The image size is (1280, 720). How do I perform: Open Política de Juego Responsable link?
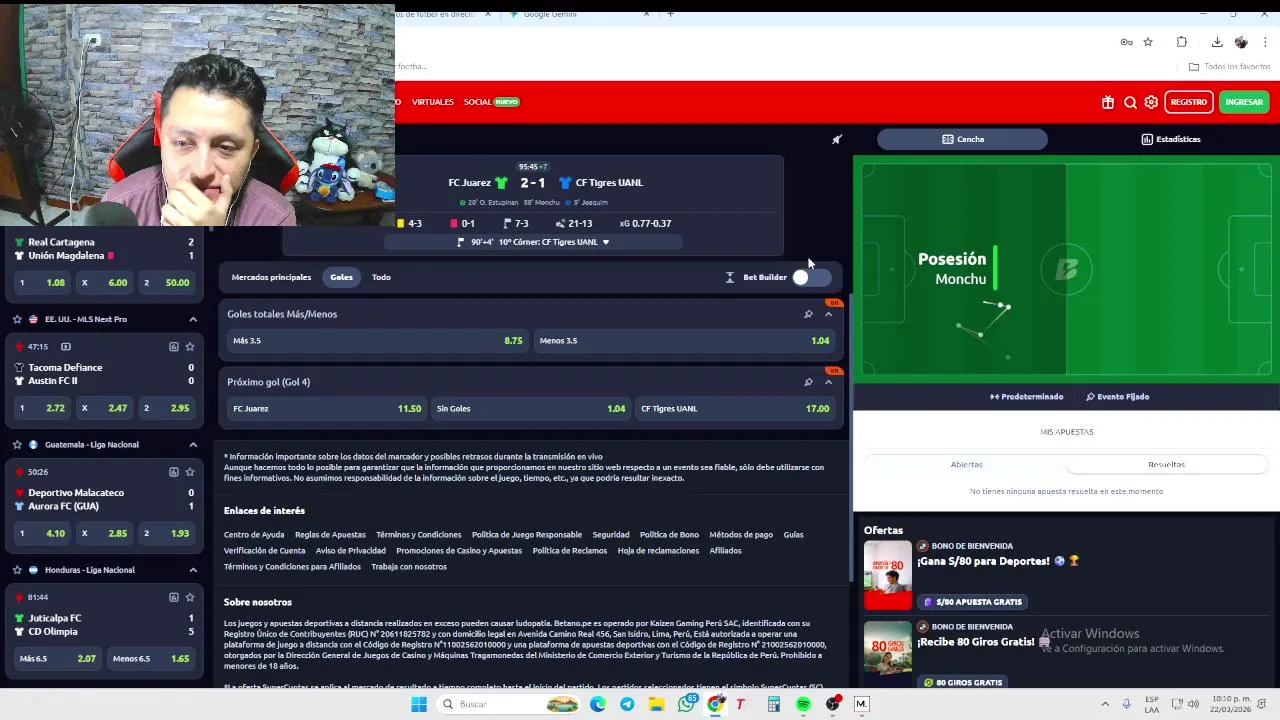(x=526, y=535)
